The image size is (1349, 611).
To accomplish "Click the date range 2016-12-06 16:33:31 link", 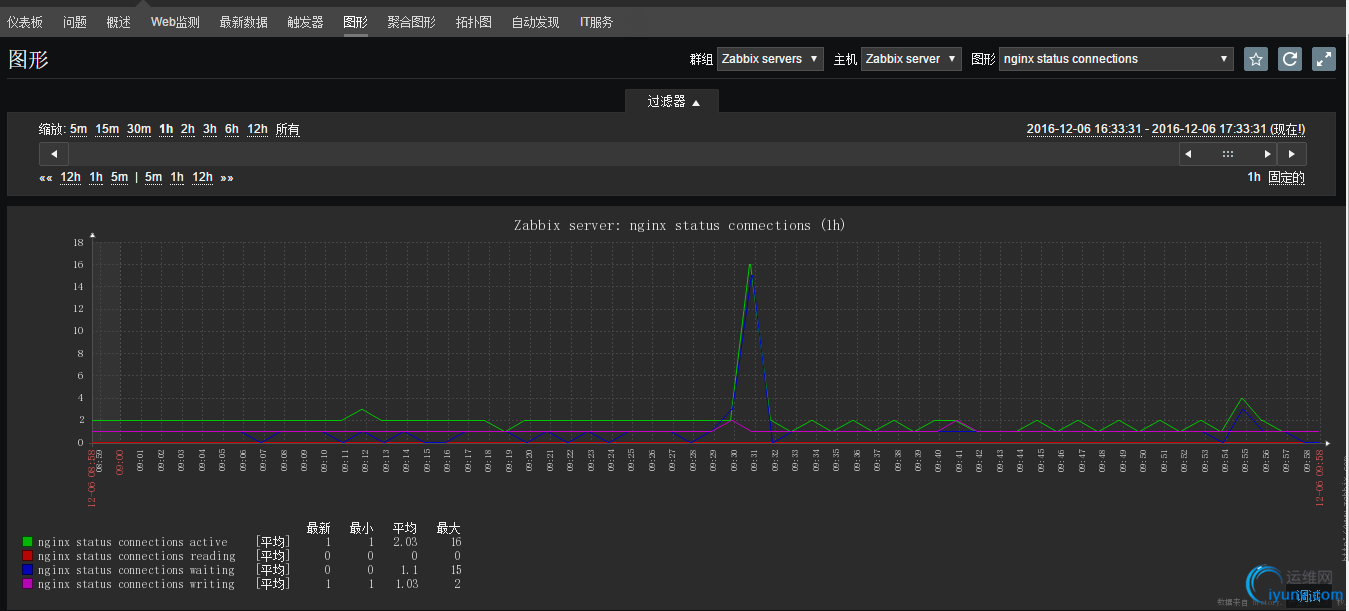I will [x=1085, y=129].
